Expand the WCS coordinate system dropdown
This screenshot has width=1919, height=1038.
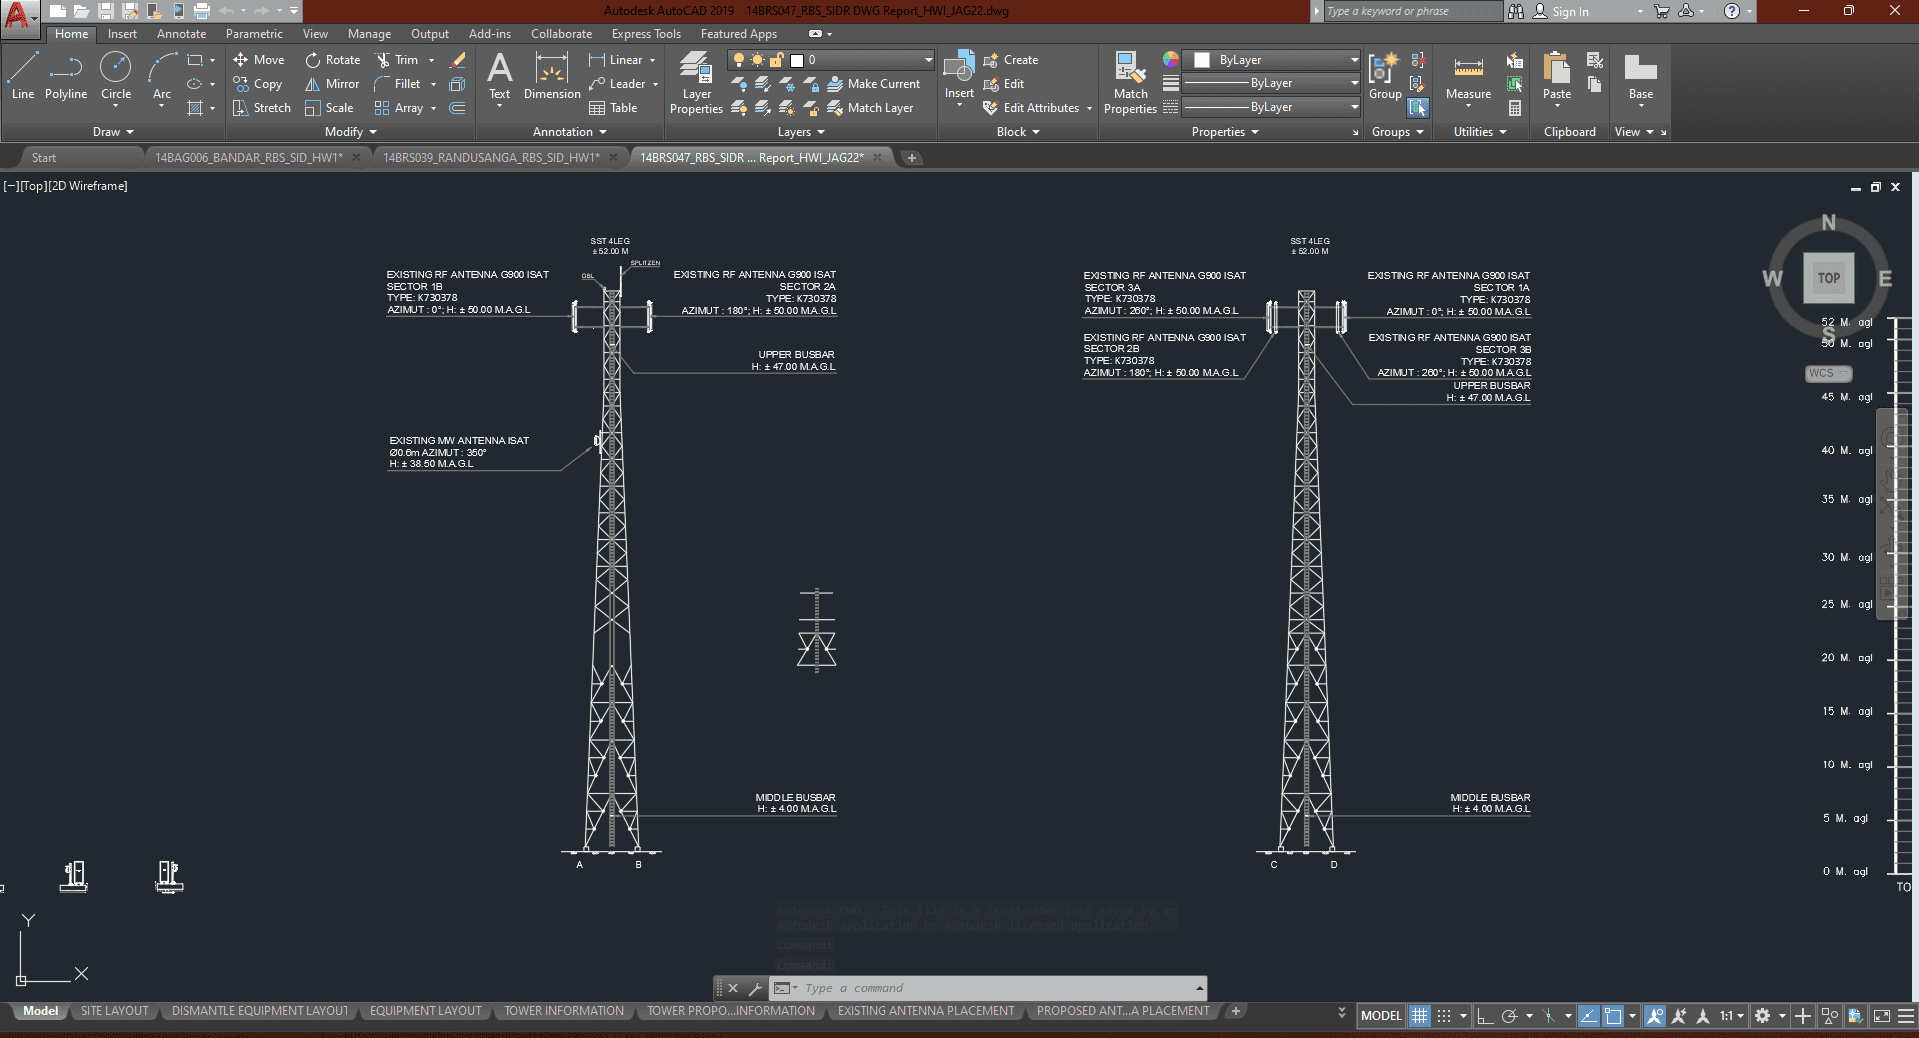tap(1828, 373)
